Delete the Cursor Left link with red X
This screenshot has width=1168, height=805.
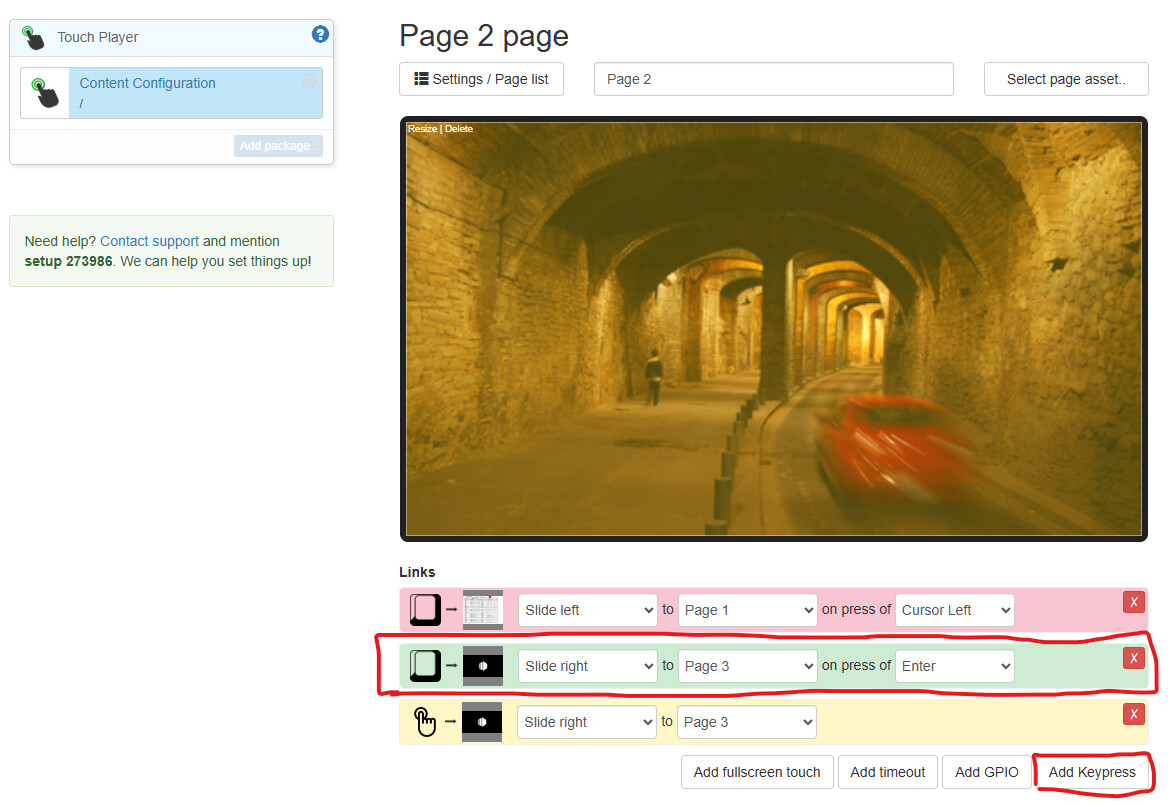(x=1133, y=602)
